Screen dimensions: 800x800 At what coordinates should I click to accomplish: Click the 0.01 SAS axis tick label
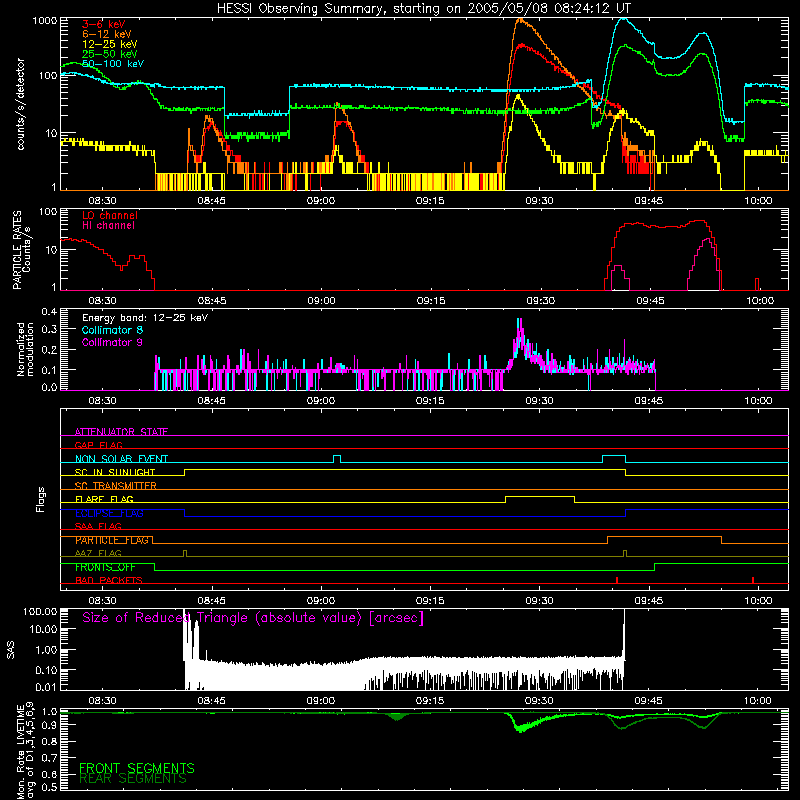(x=46, y=687)
